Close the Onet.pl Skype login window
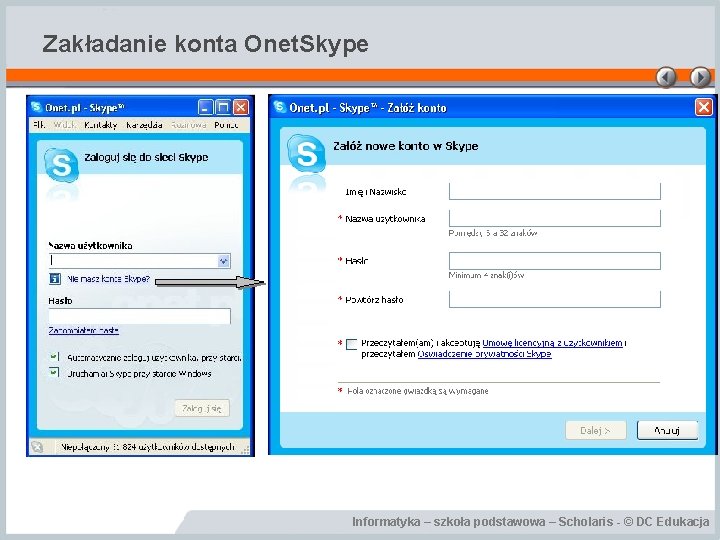This screenshot has width=720, height=540. [241, 107]
